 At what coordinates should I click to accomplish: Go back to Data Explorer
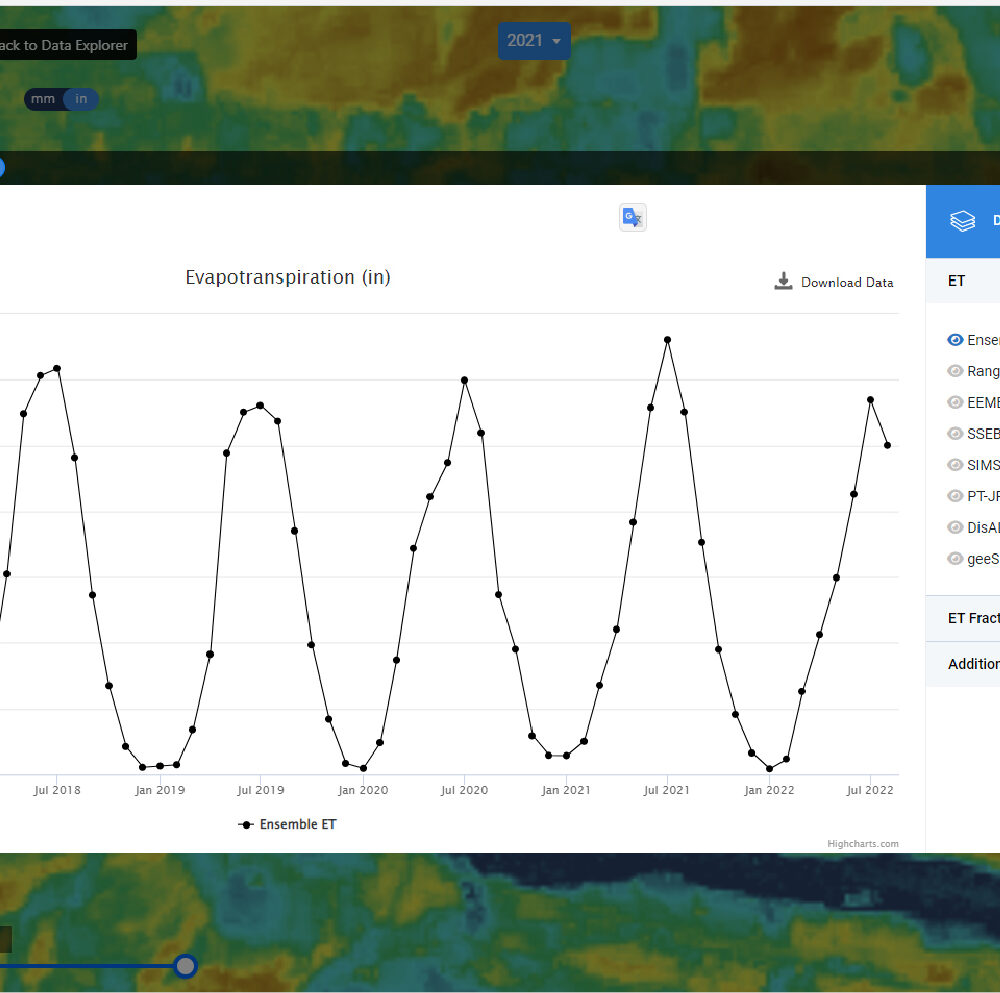[65, 45]
